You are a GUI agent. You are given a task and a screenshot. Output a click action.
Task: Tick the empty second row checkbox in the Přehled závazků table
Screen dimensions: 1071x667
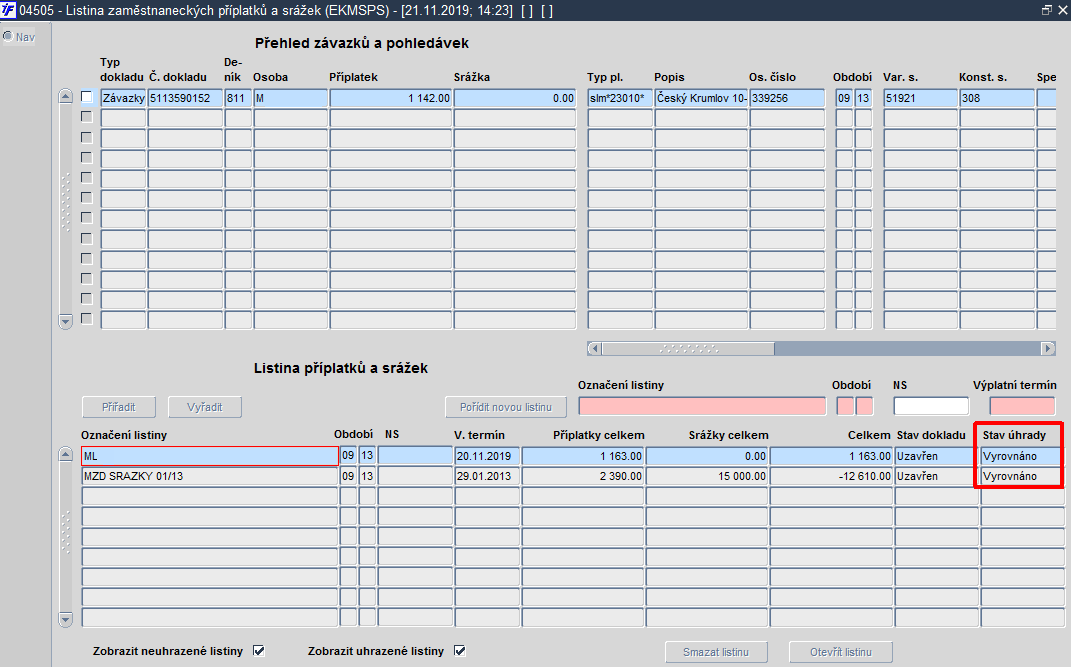[87, 117]
